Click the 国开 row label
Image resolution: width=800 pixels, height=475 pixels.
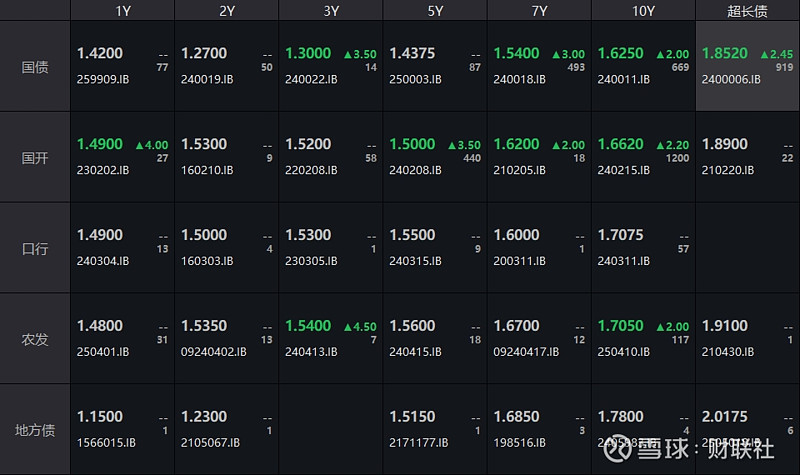click(x=36, y=158)
